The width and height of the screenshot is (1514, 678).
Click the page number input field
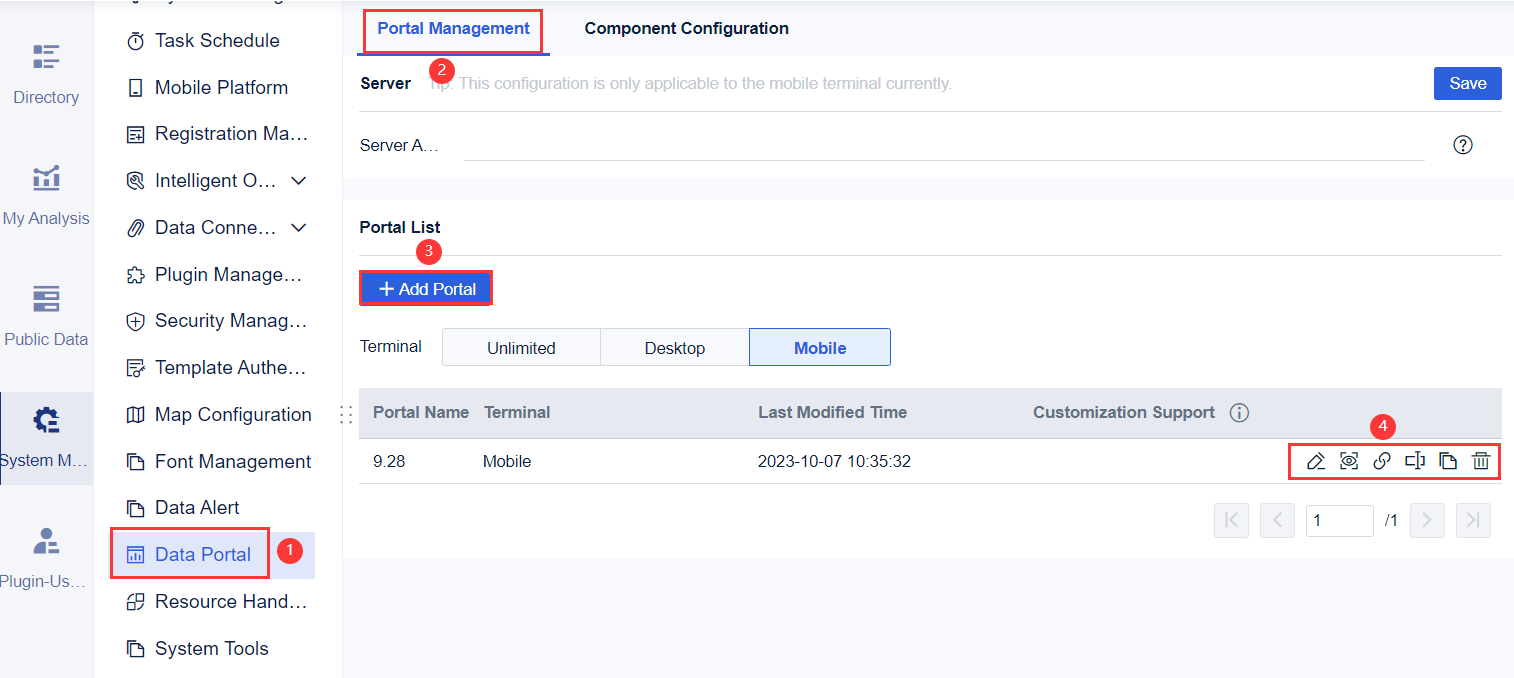[x=1339, y=520]
